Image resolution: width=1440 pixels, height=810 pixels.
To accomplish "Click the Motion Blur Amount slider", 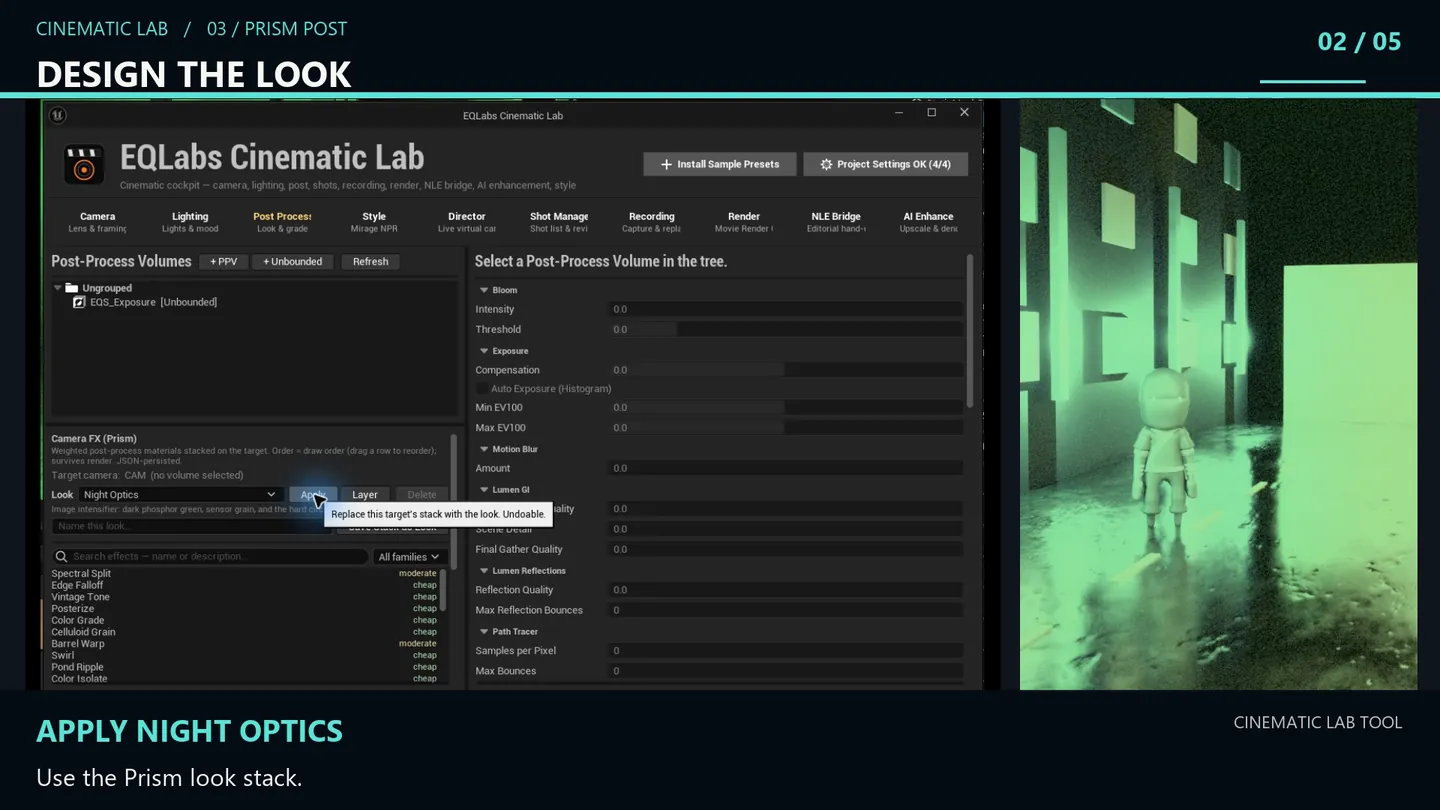I will [x=786, y=468].
